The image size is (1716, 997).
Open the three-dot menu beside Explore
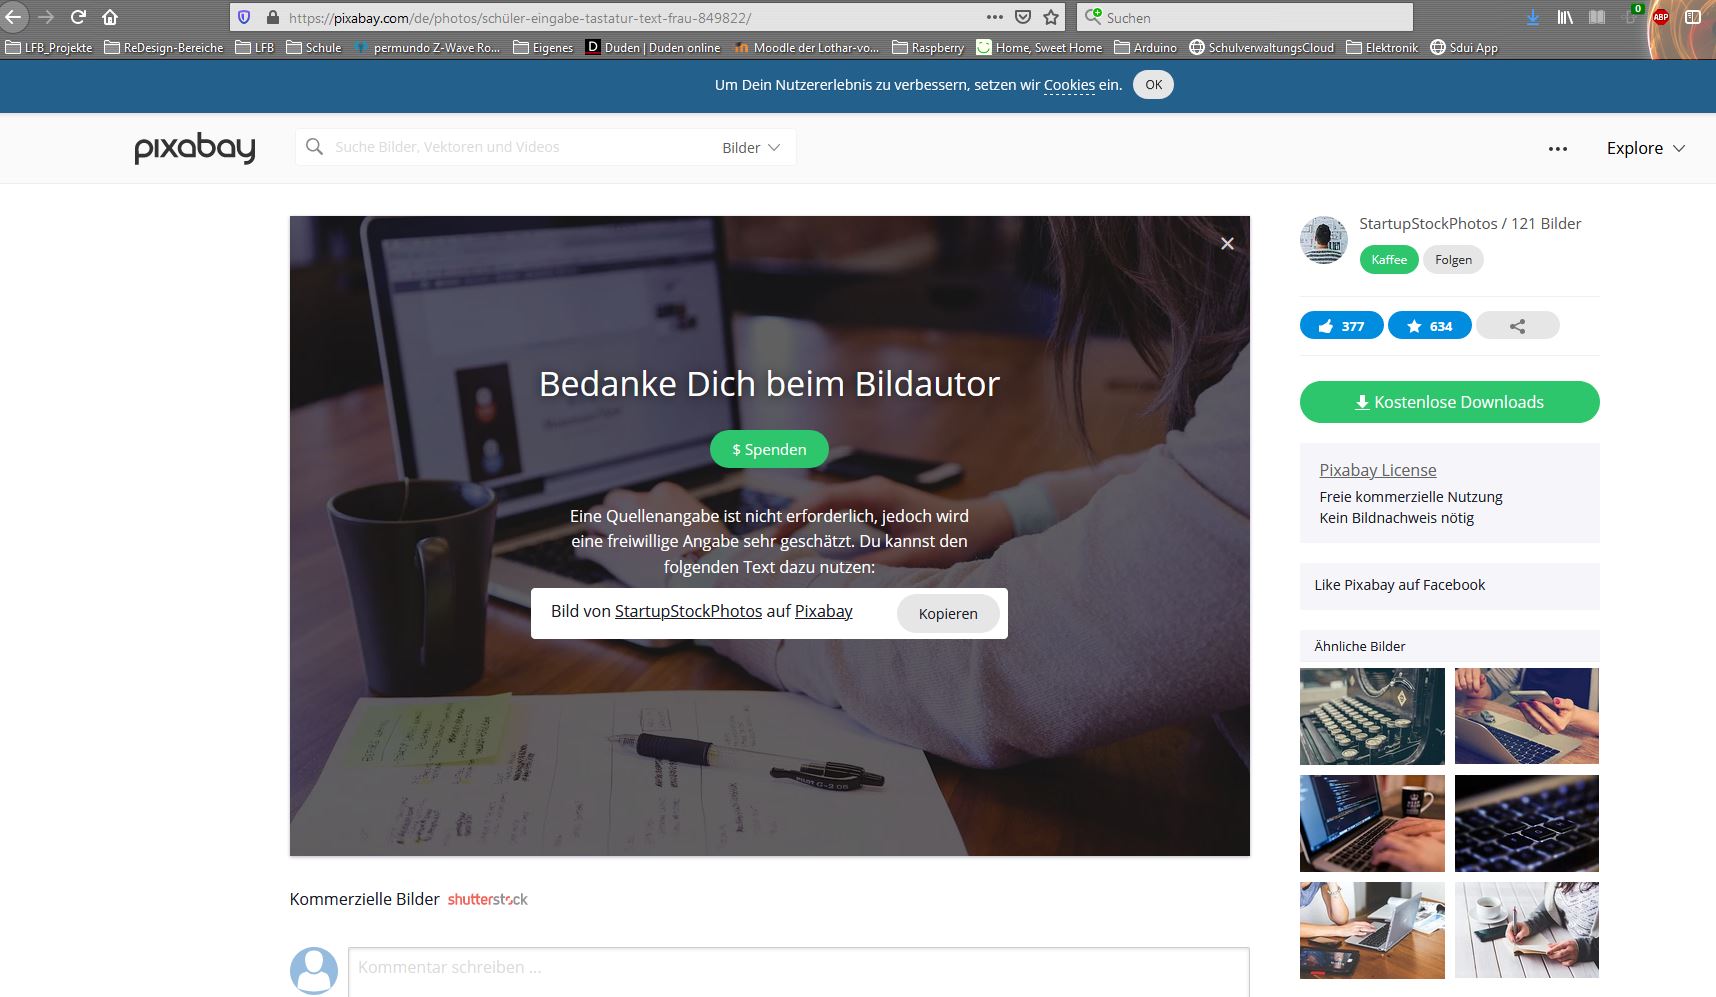[1558, 148]
